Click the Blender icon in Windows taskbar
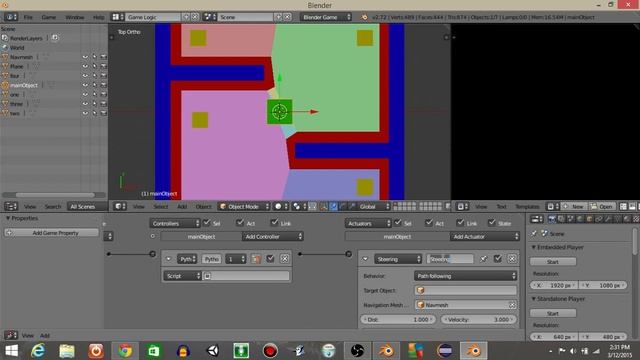Screen dimensions: 640x360 tap(474, 351)
